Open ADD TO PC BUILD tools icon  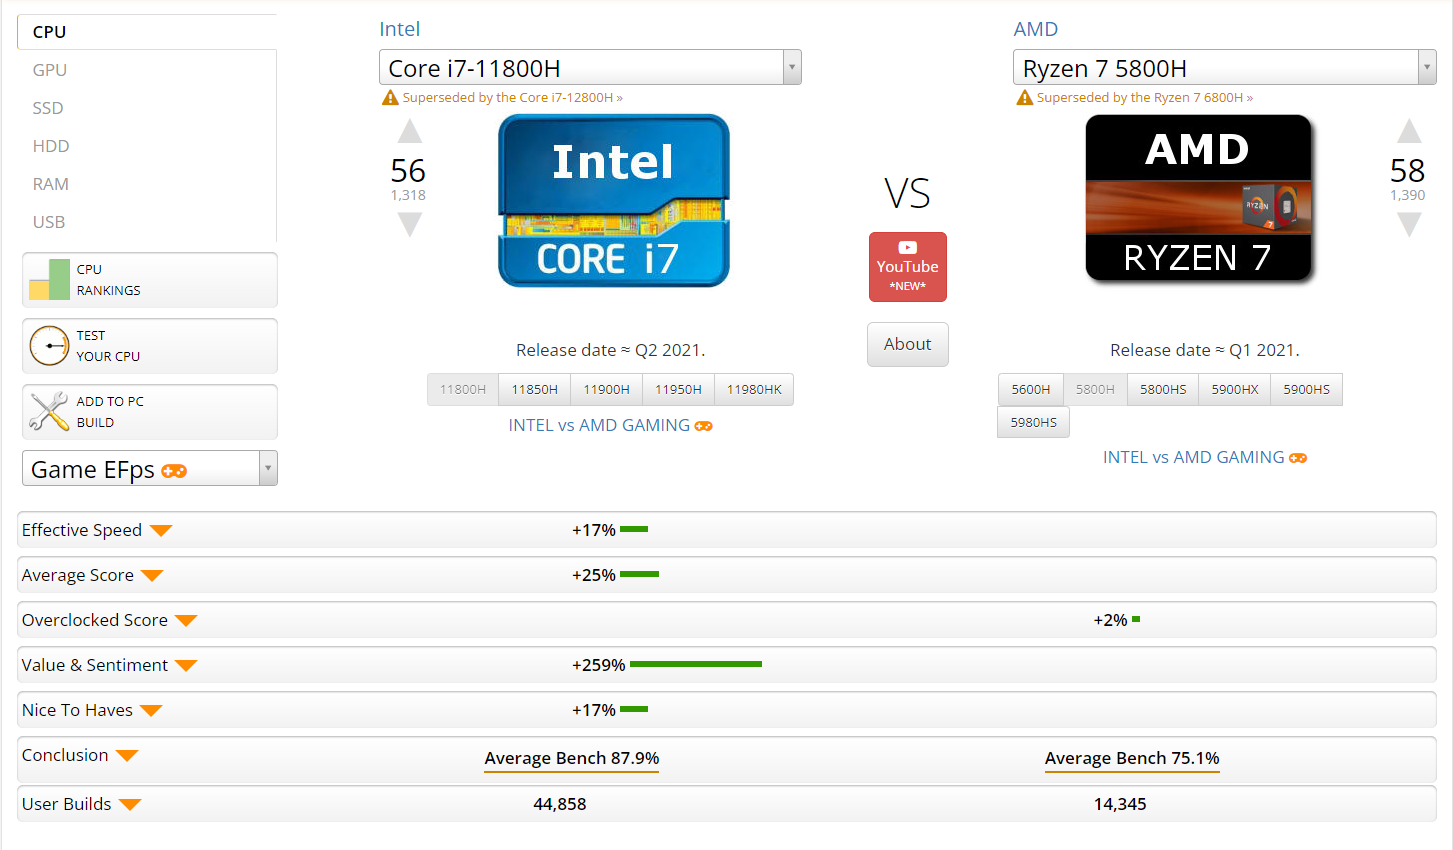coord(48,411)
